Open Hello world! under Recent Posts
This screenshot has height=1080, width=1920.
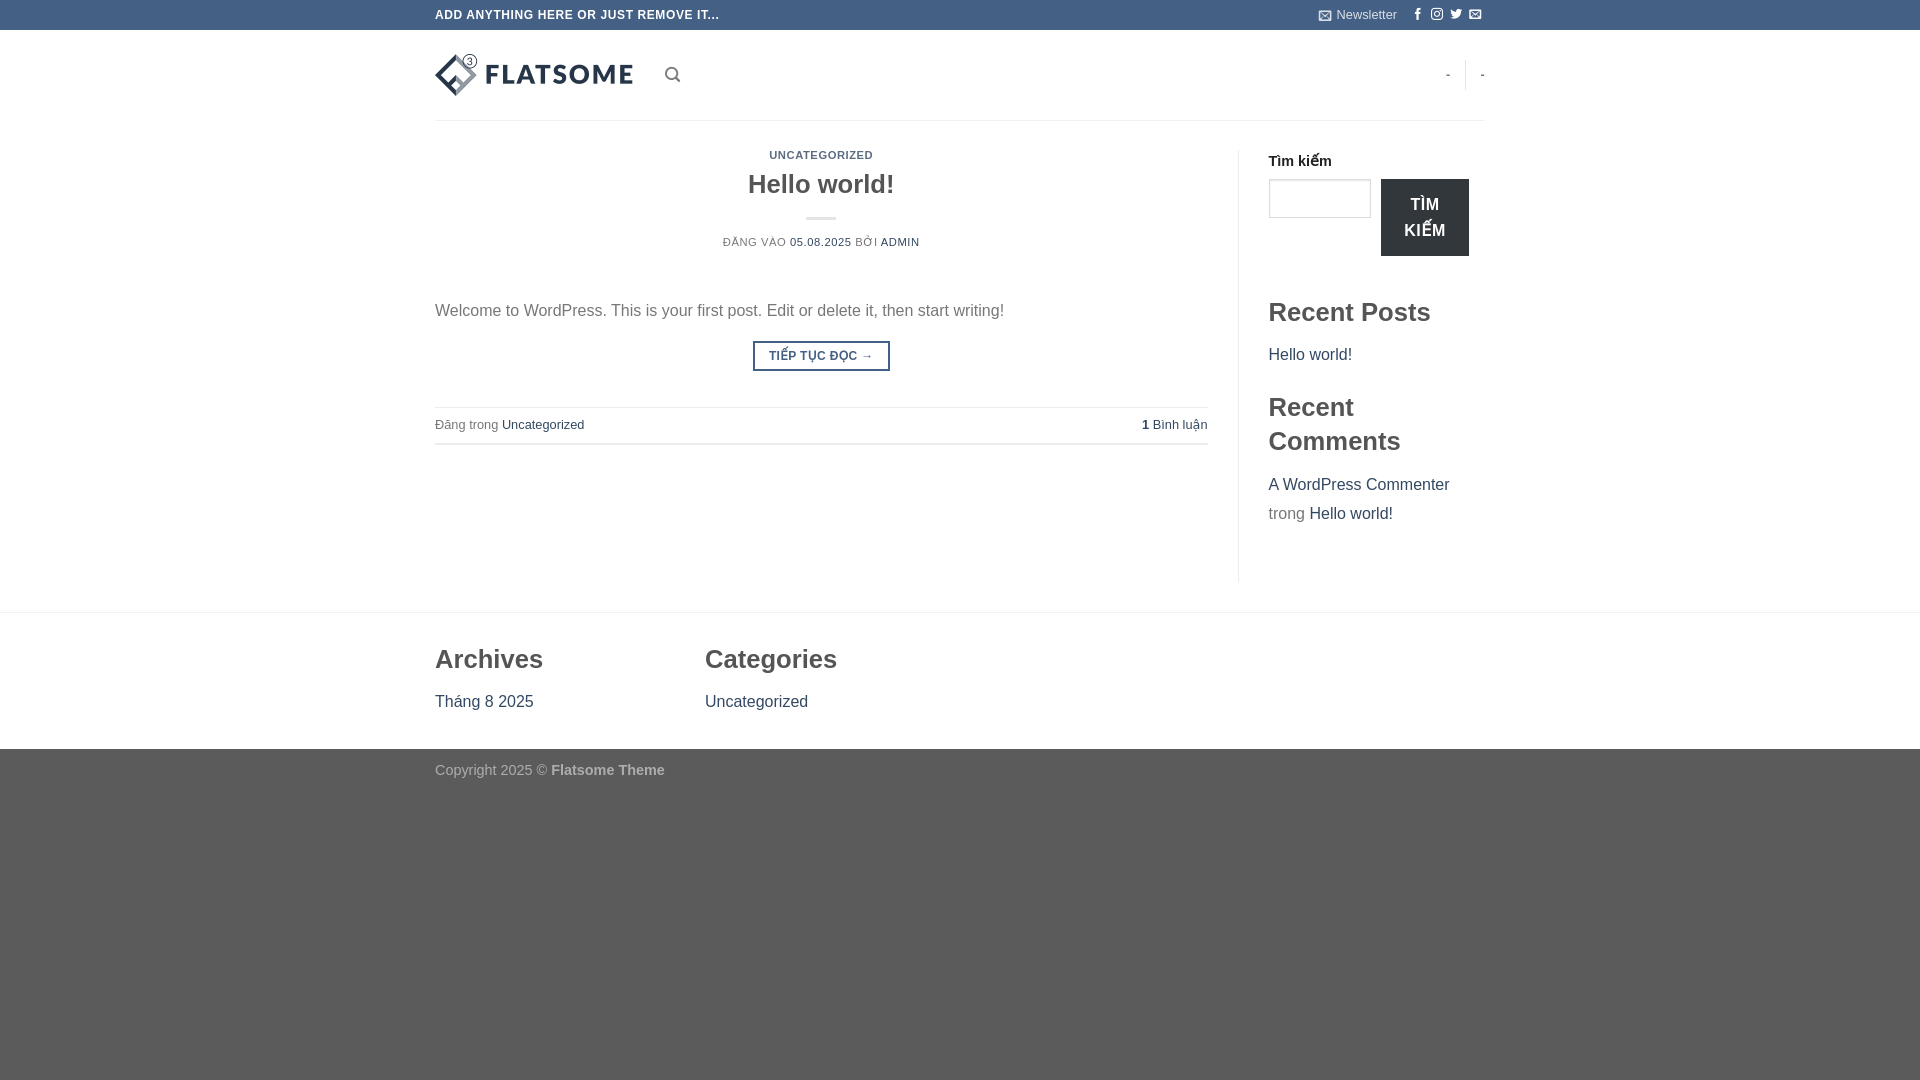coord(1309,355)
